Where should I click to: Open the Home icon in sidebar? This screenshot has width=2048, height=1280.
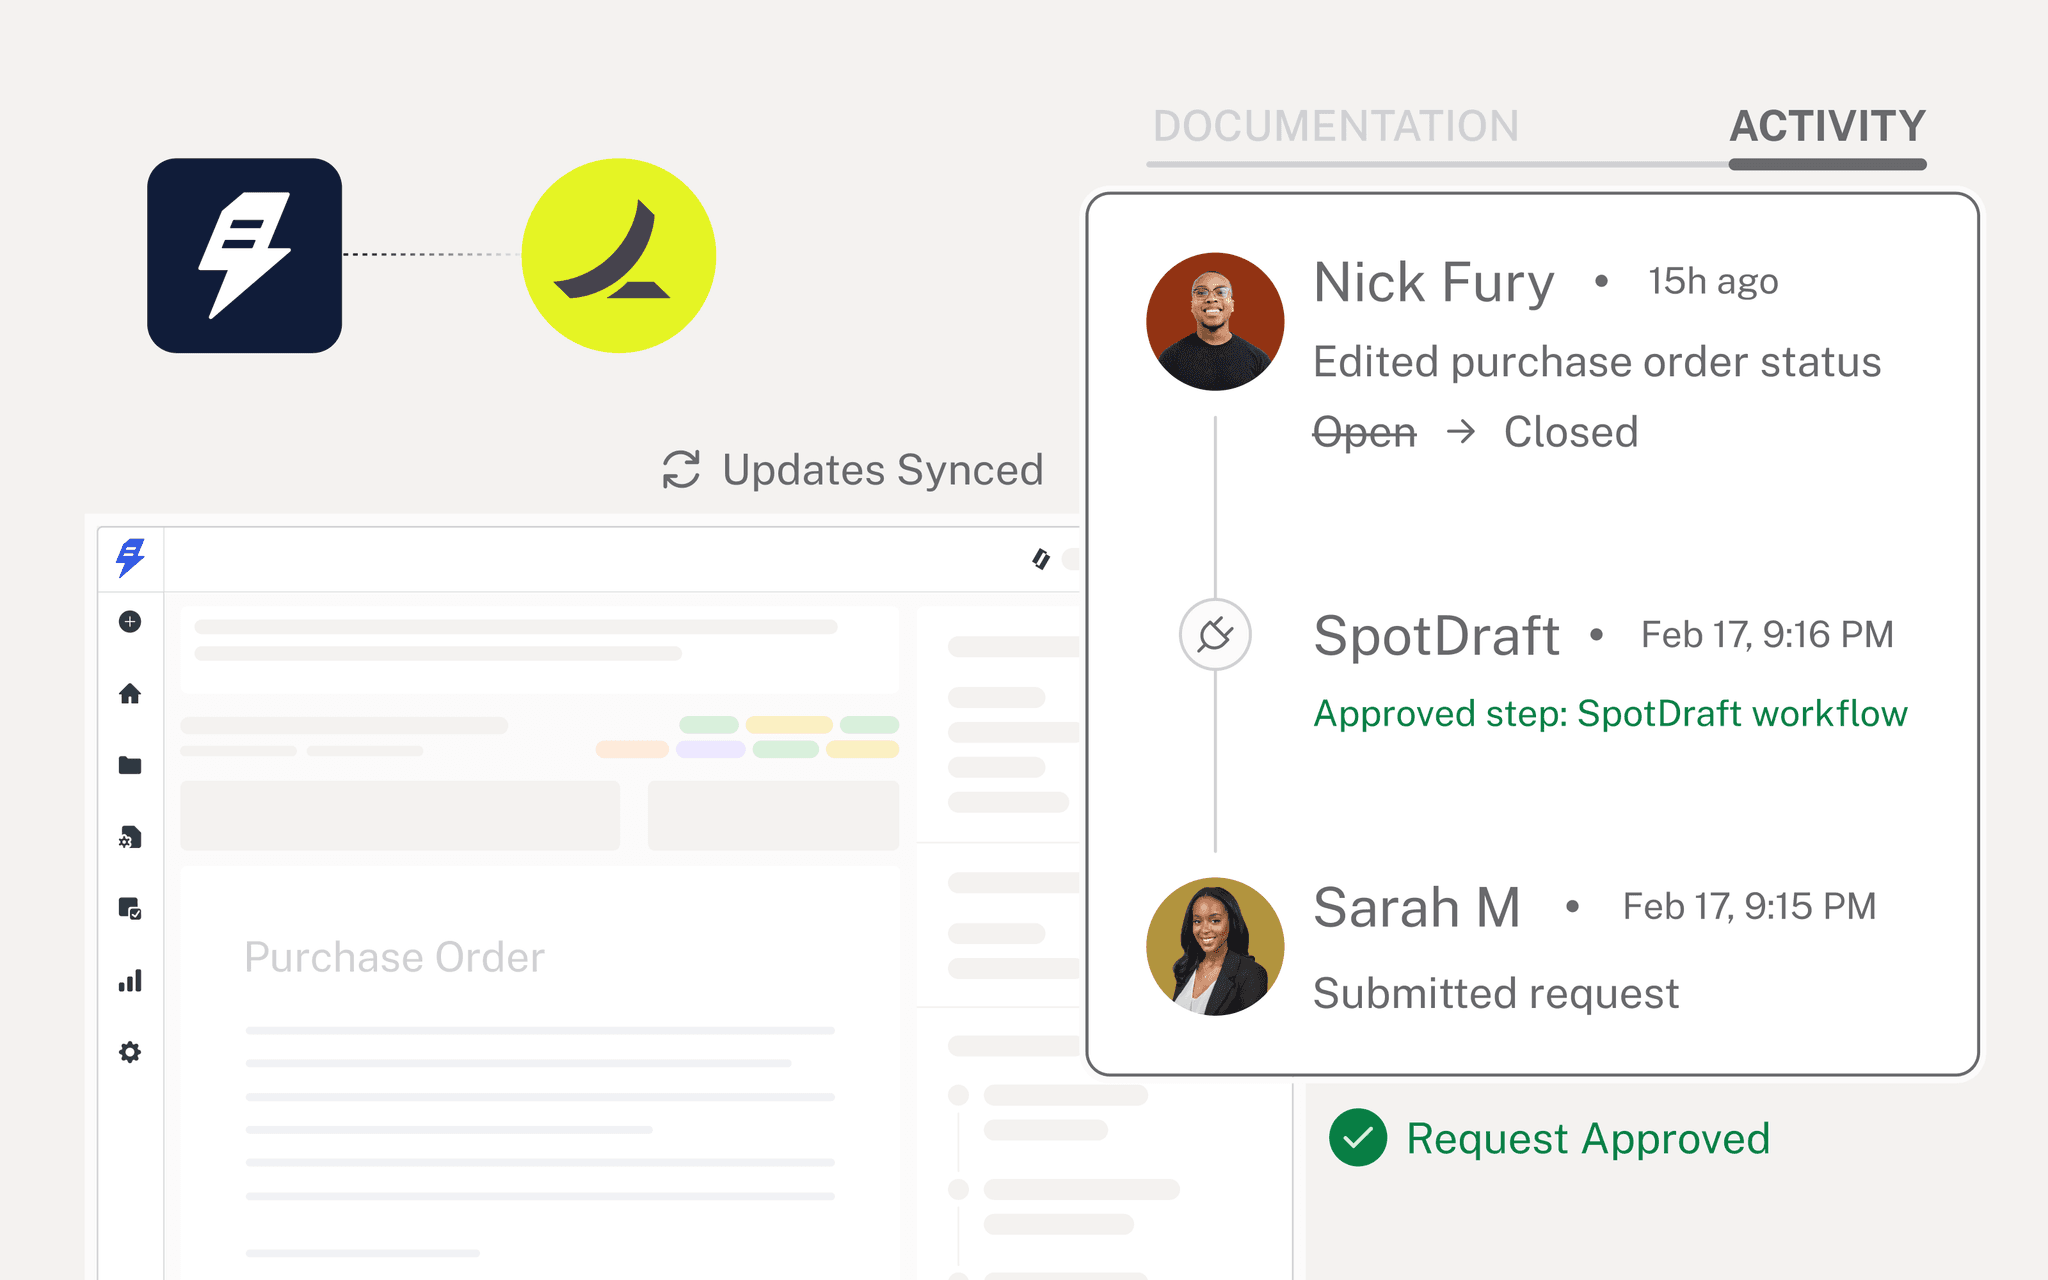coord(130,693)
